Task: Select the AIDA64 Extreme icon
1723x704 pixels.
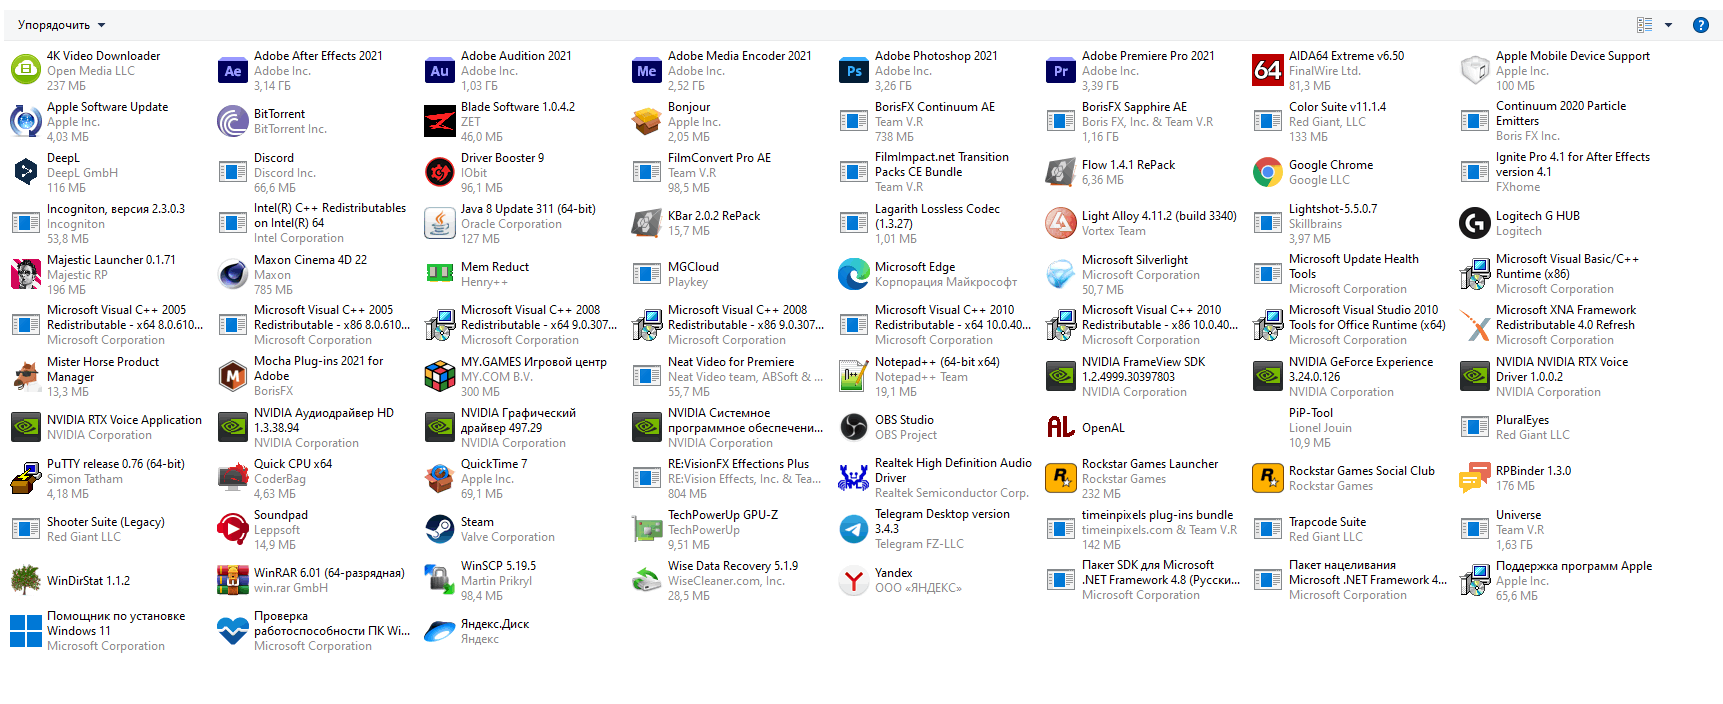Action: pos(1267,70)
